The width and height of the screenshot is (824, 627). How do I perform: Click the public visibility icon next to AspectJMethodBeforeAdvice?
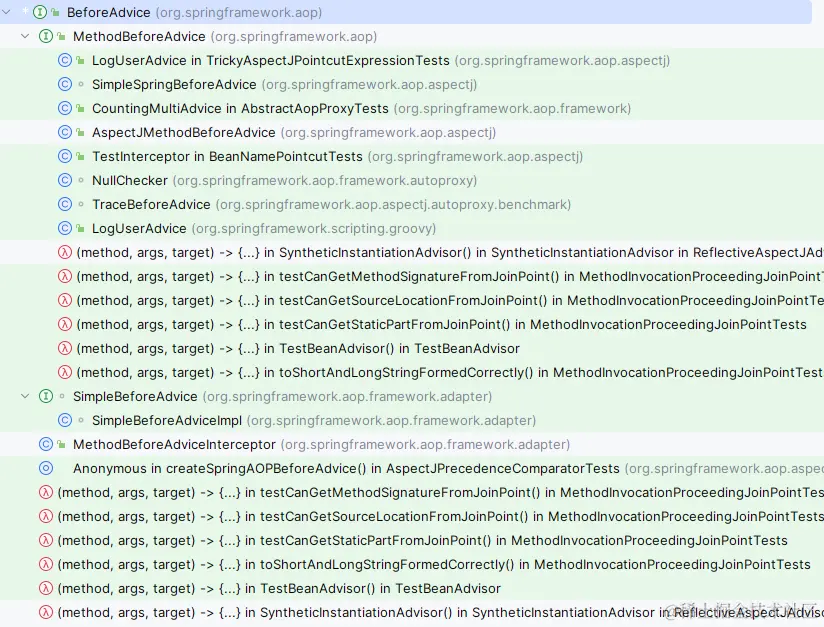pyautogui.click(x=80, y=132)
